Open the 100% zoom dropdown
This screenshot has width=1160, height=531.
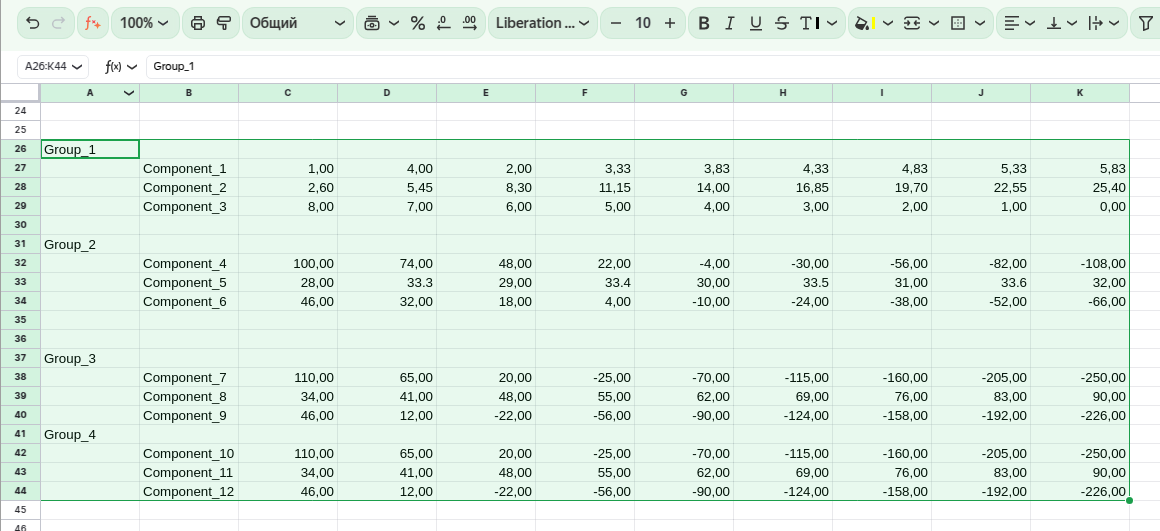tap(144, 23)
